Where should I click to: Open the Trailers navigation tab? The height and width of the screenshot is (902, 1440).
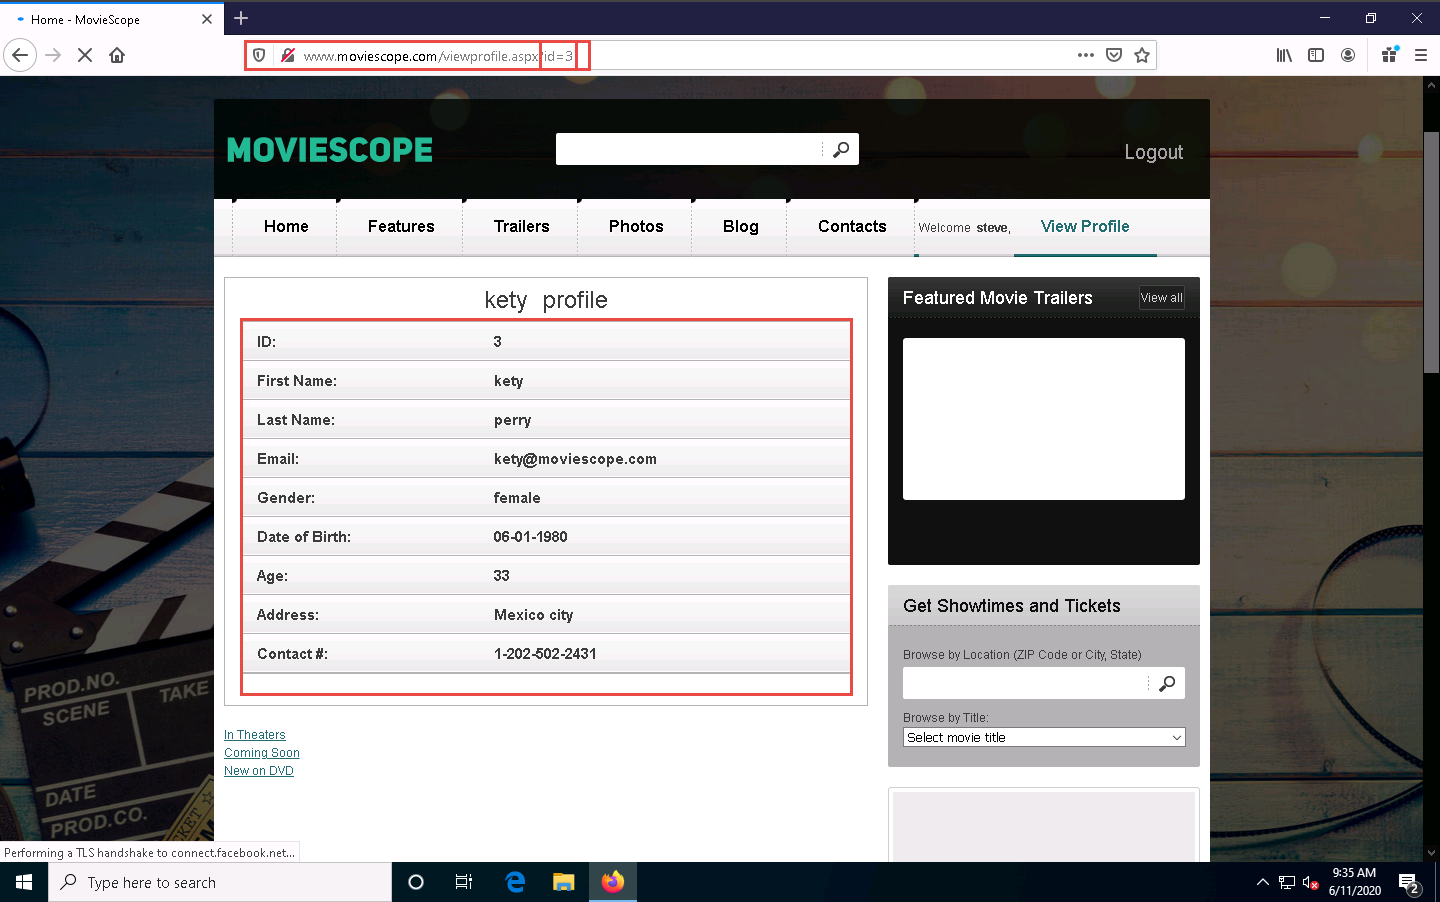pos(521,226)
